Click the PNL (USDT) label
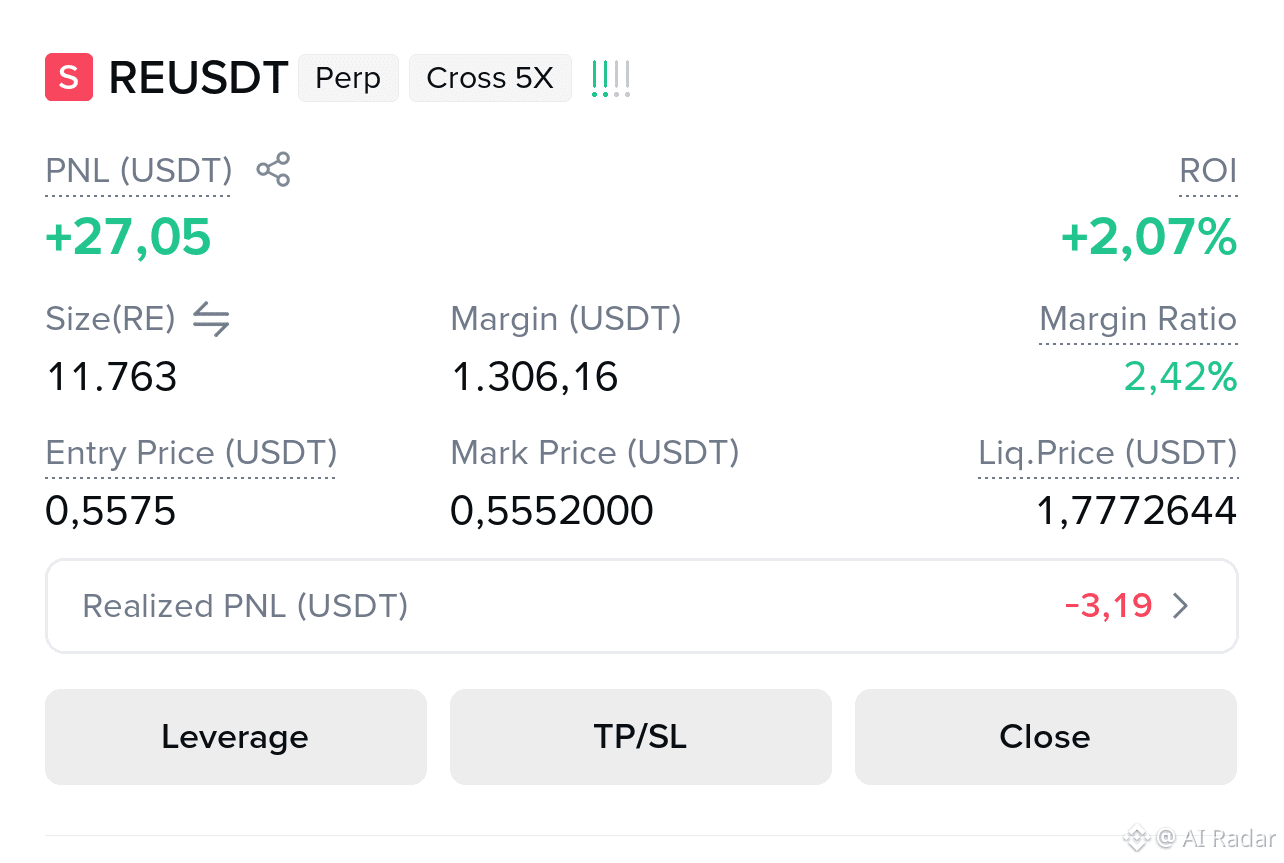The image size is (1284, 863). point(139,171)
